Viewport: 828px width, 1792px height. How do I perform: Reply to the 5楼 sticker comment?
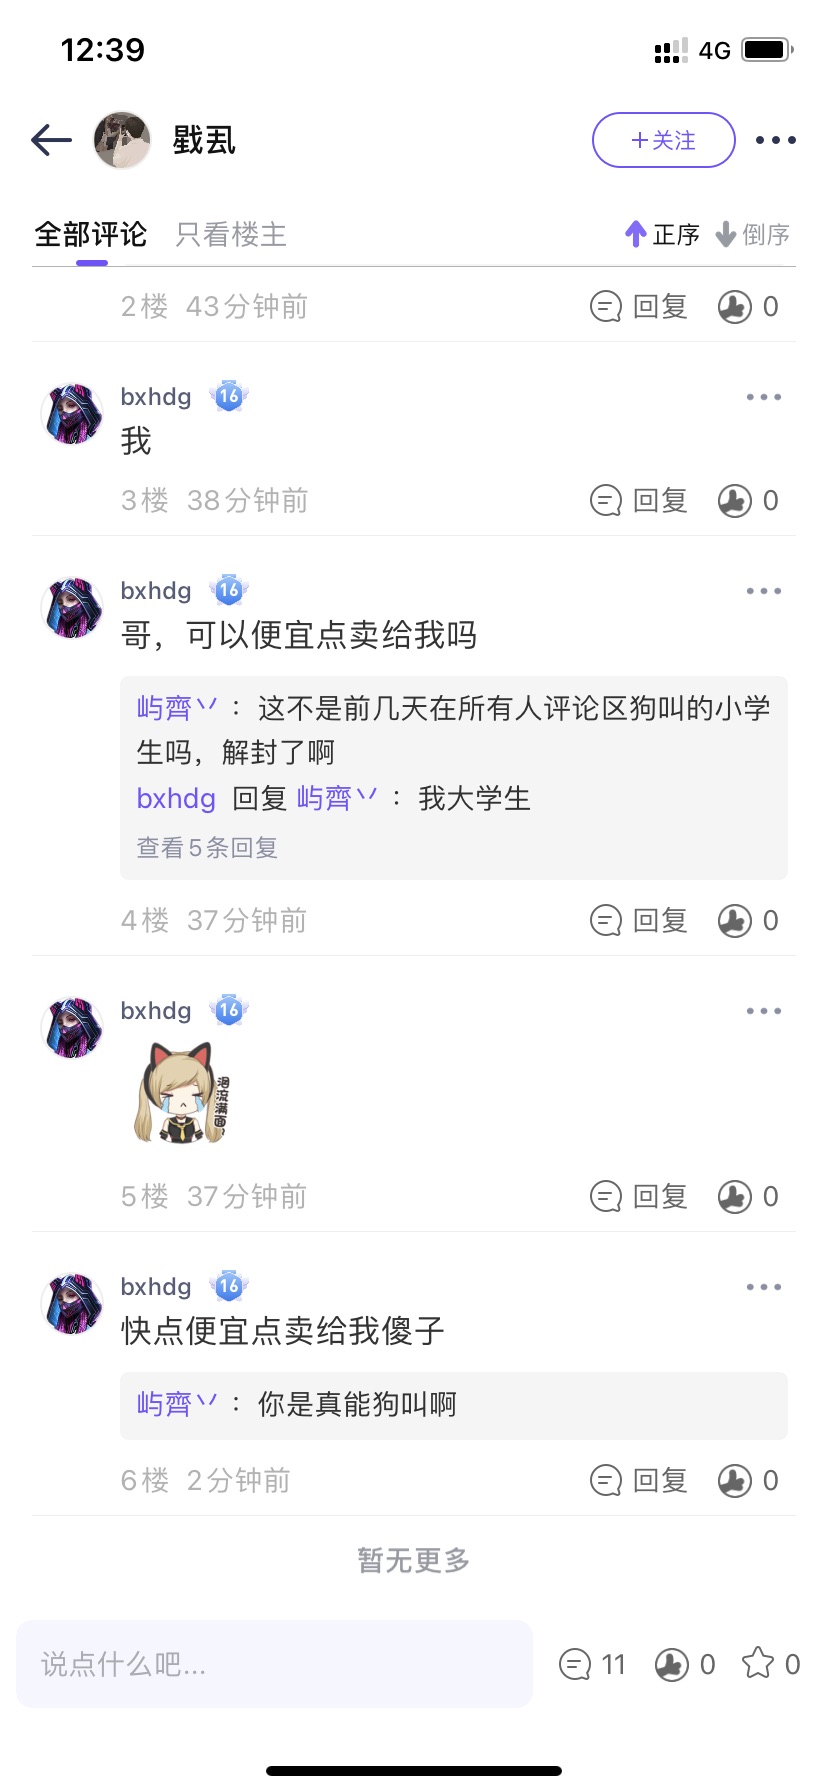pos(639,1196)
